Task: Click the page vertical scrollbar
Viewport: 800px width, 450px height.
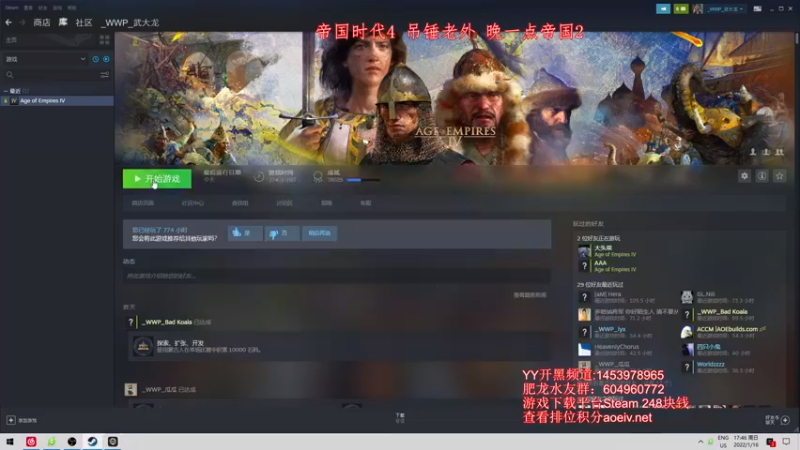Action: (796, 38)
